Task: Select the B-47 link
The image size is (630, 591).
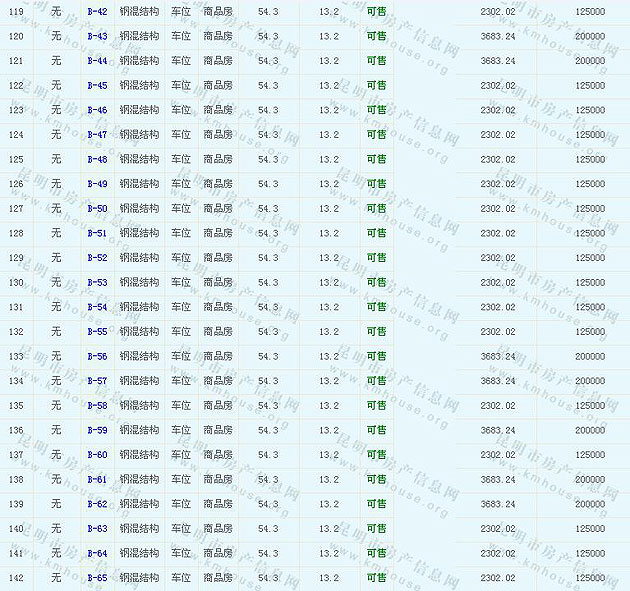Action: point(97,134)
